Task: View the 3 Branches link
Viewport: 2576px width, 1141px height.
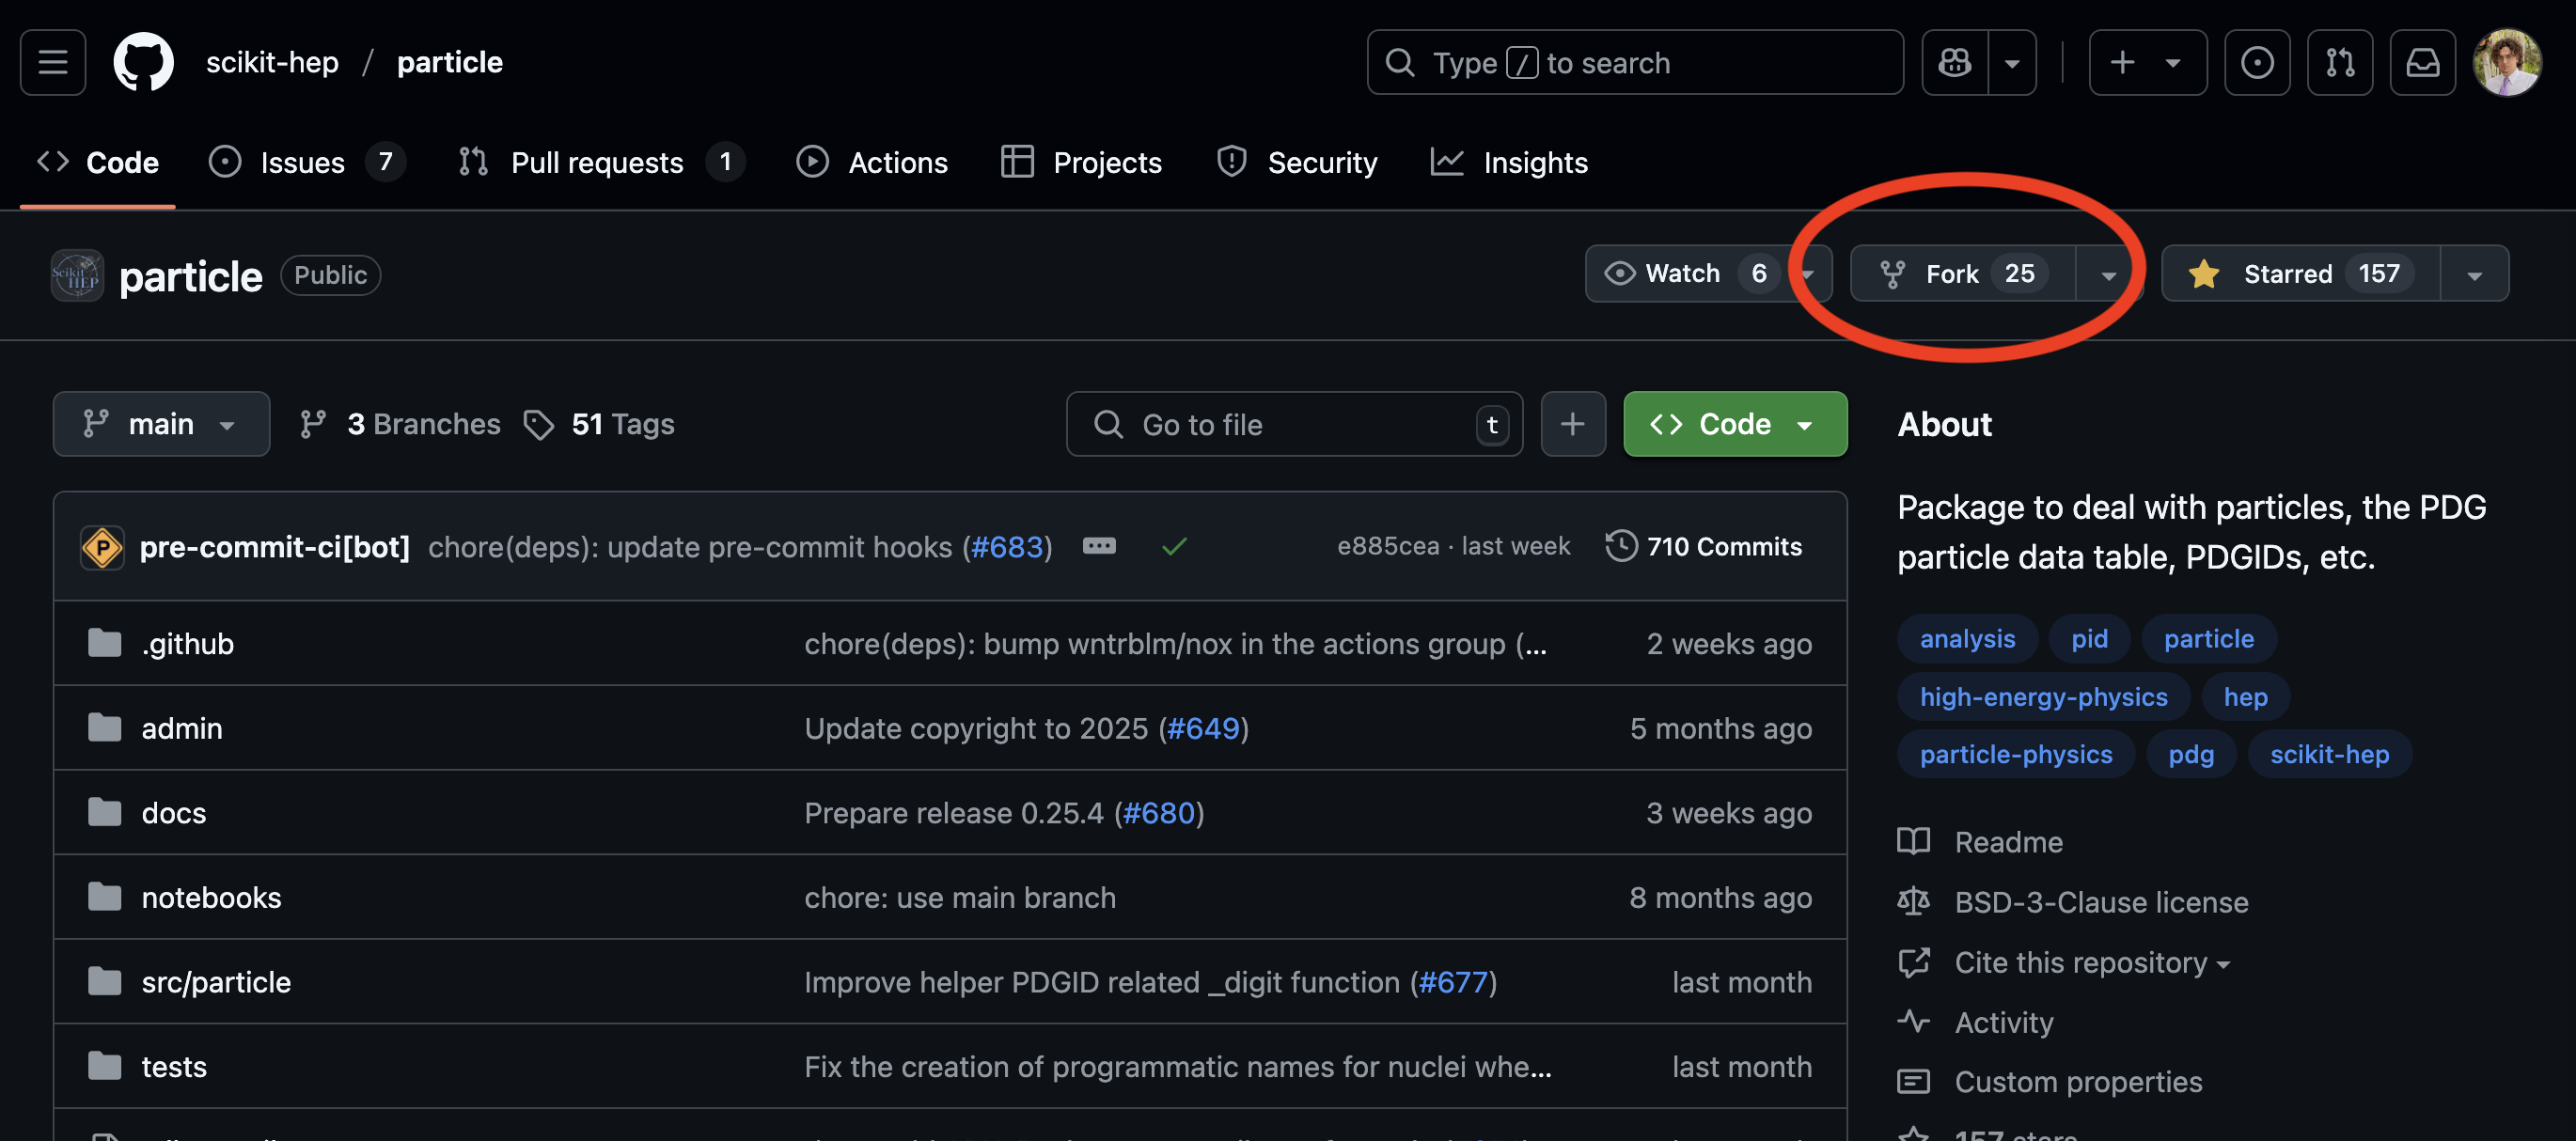Action: [400, 424]
